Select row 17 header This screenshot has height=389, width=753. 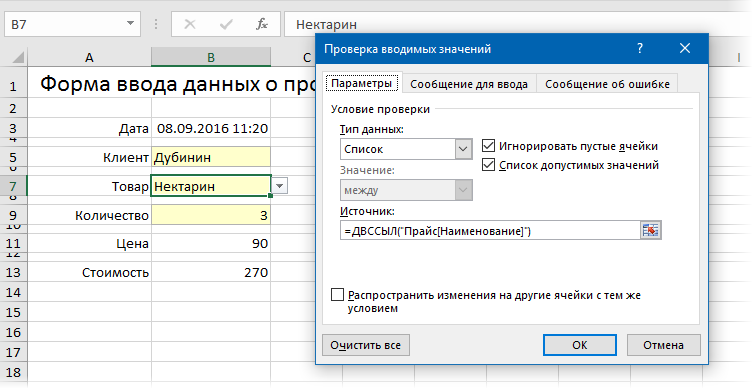(13, 353)
